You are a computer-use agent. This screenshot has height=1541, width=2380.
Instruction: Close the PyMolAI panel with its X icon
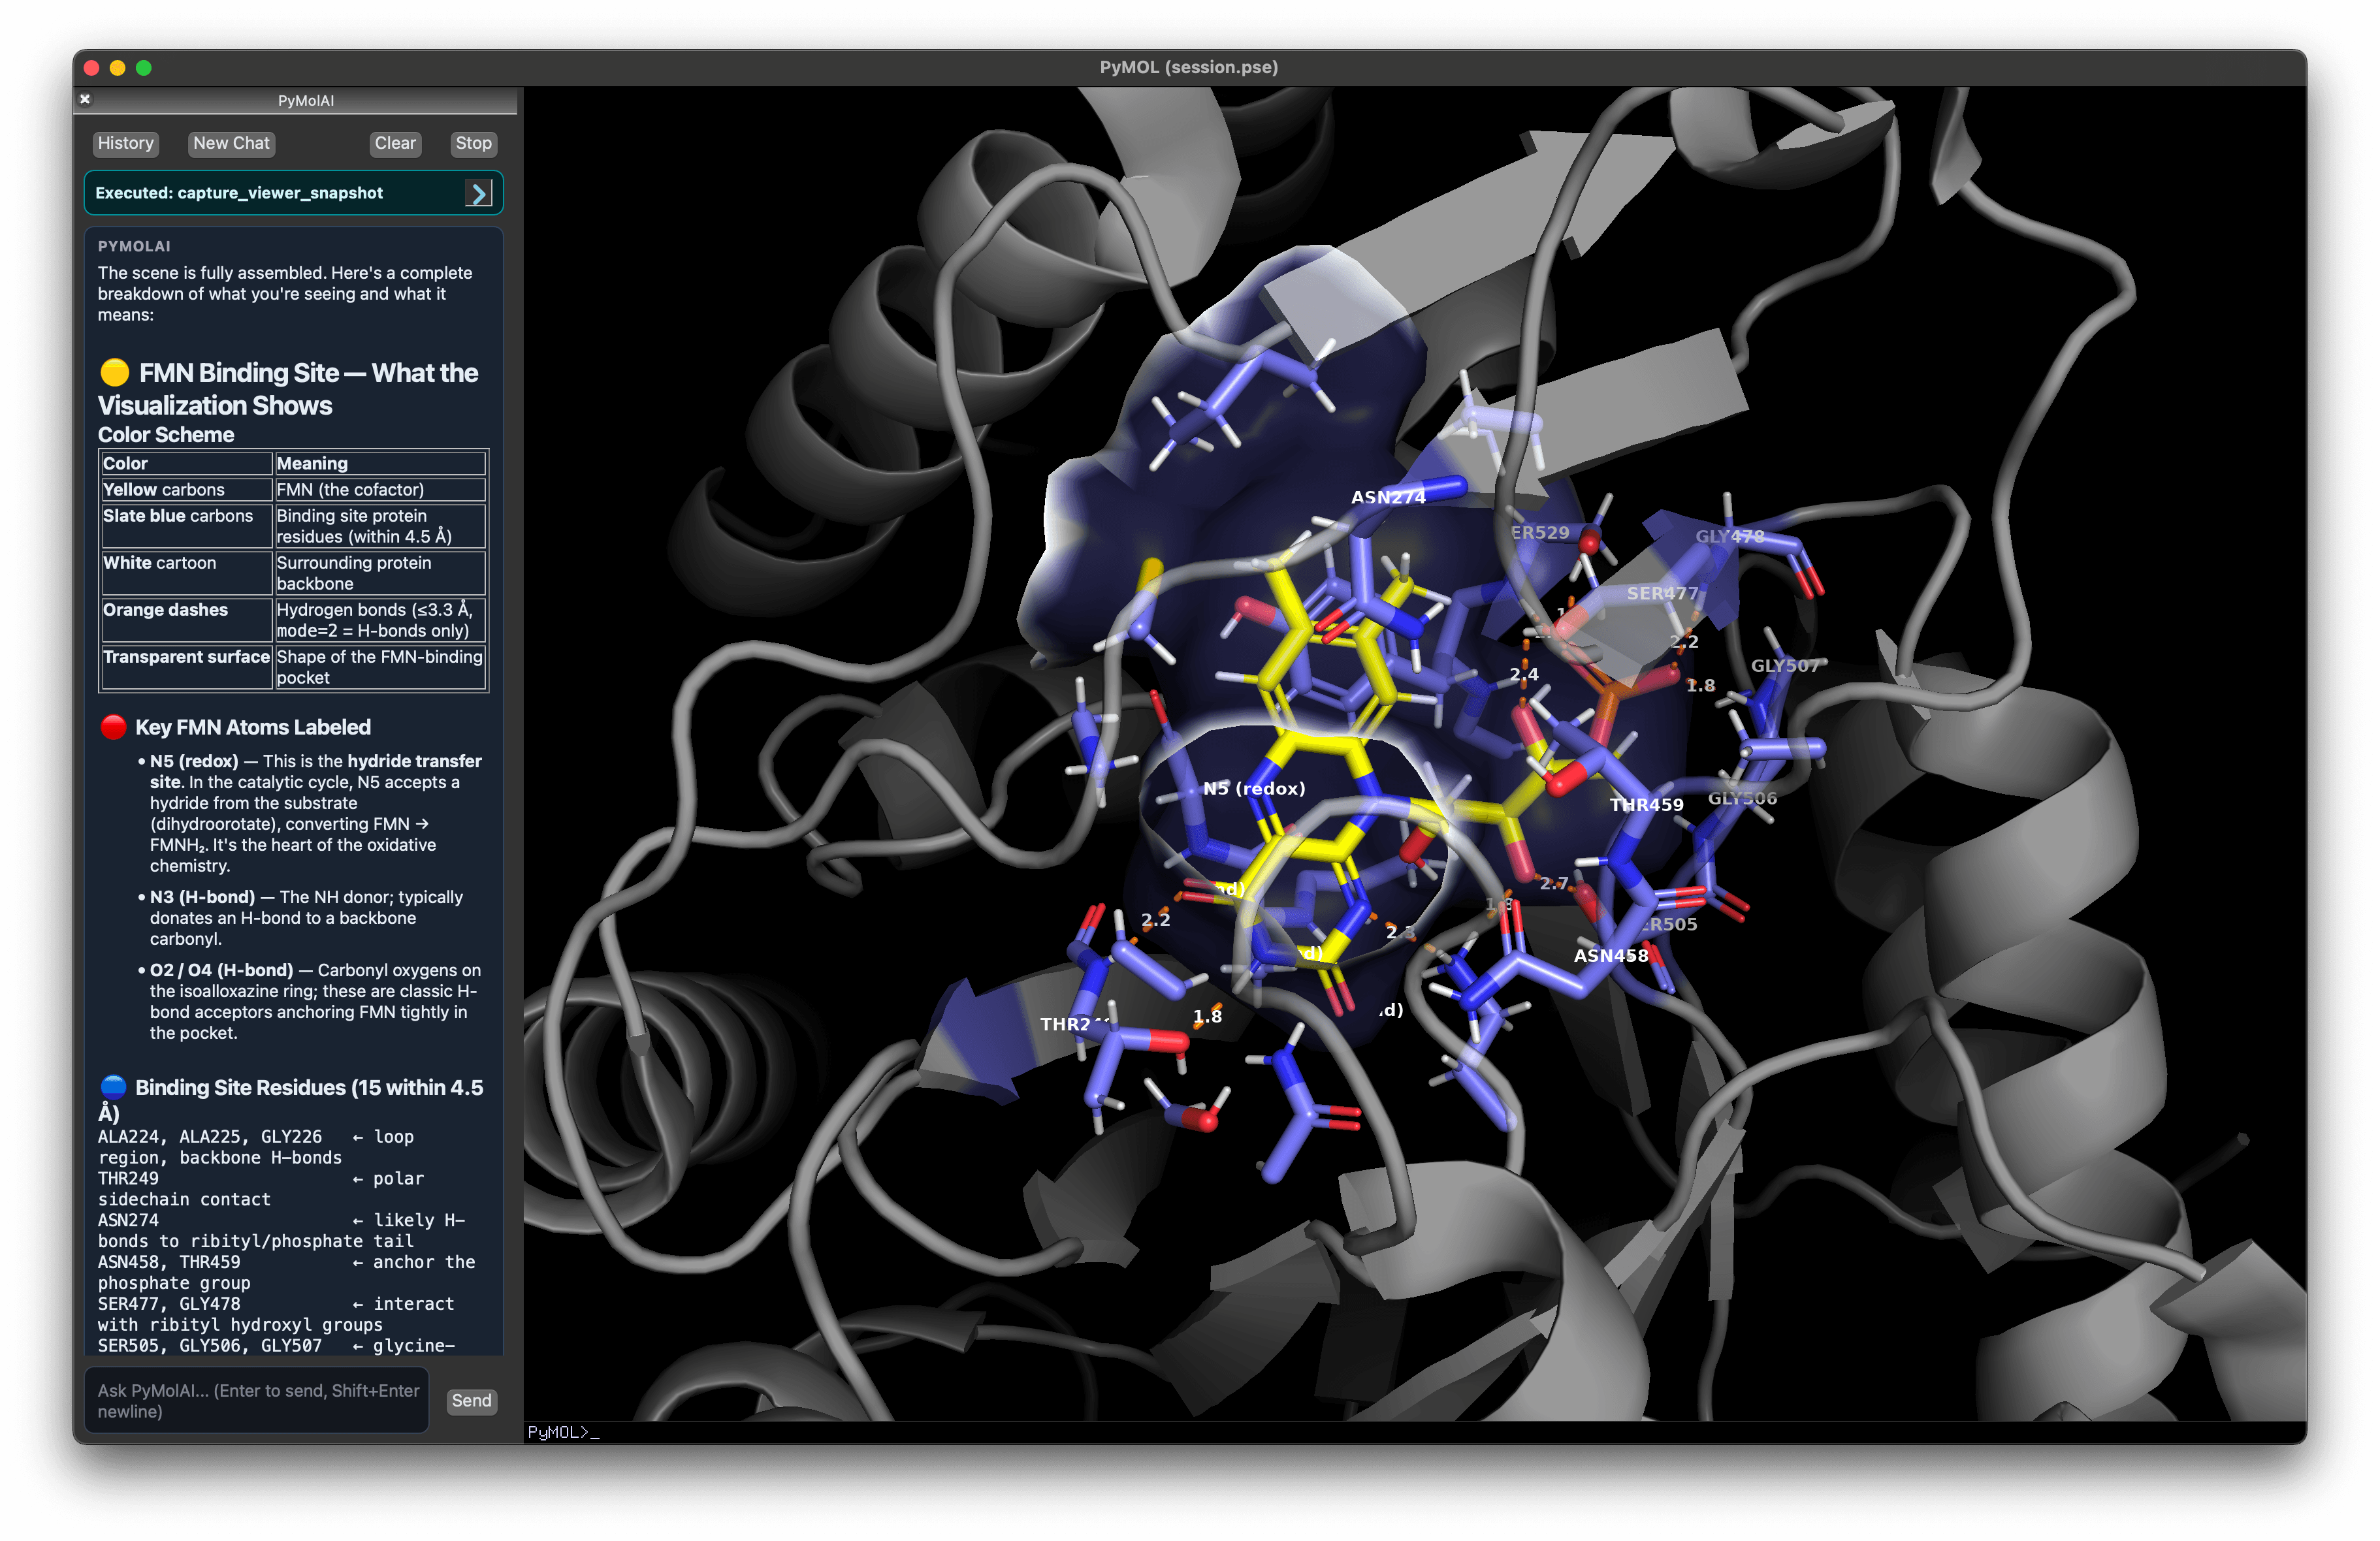click(85, 99)
